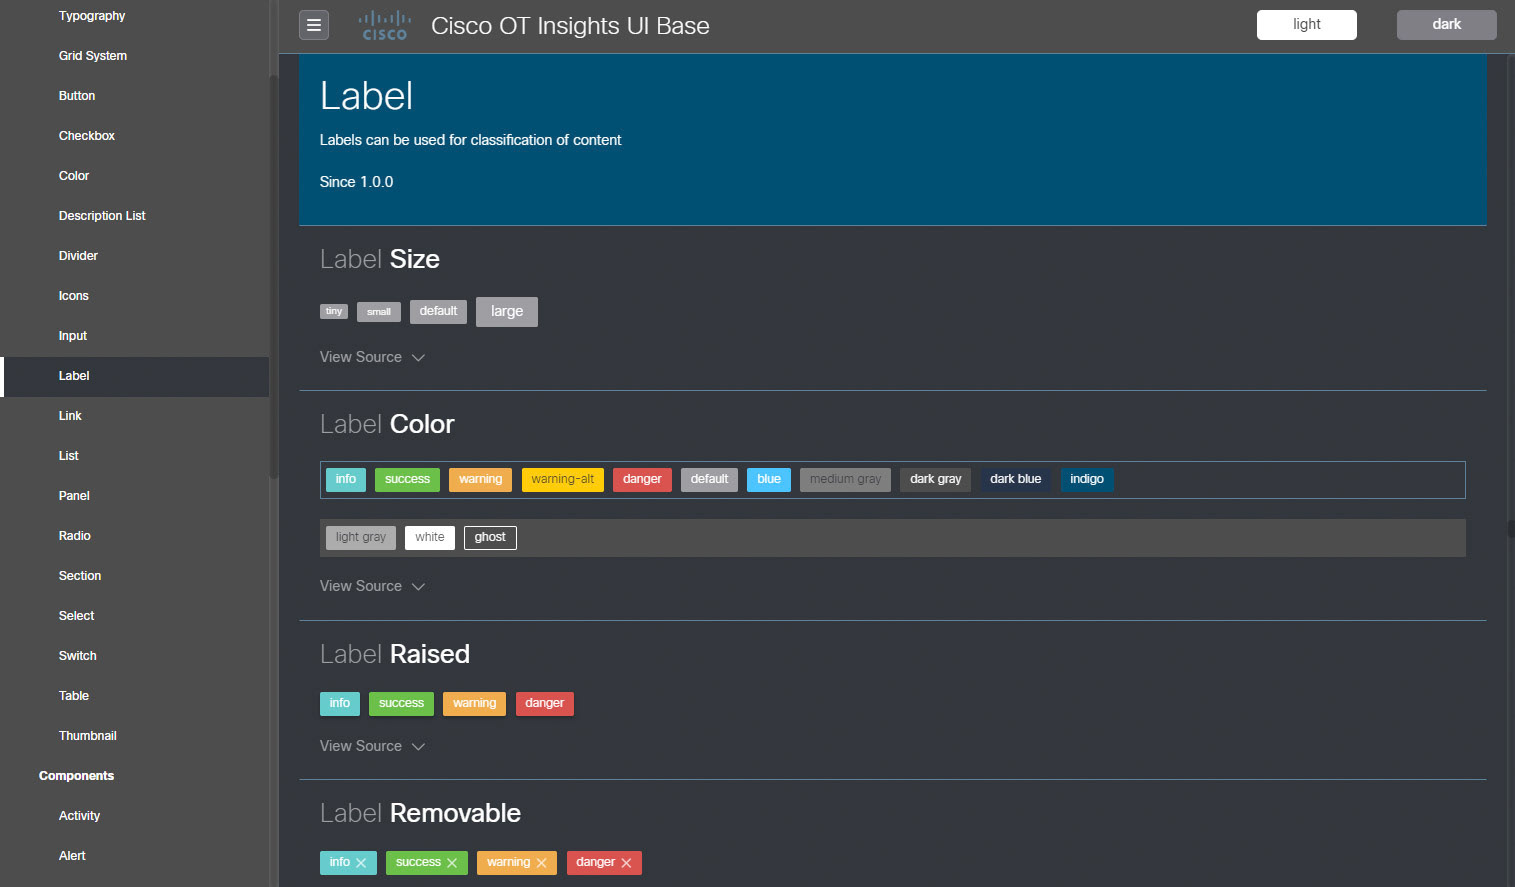Remove the success label via X
1515x887 pixels.
pos(452,863)
